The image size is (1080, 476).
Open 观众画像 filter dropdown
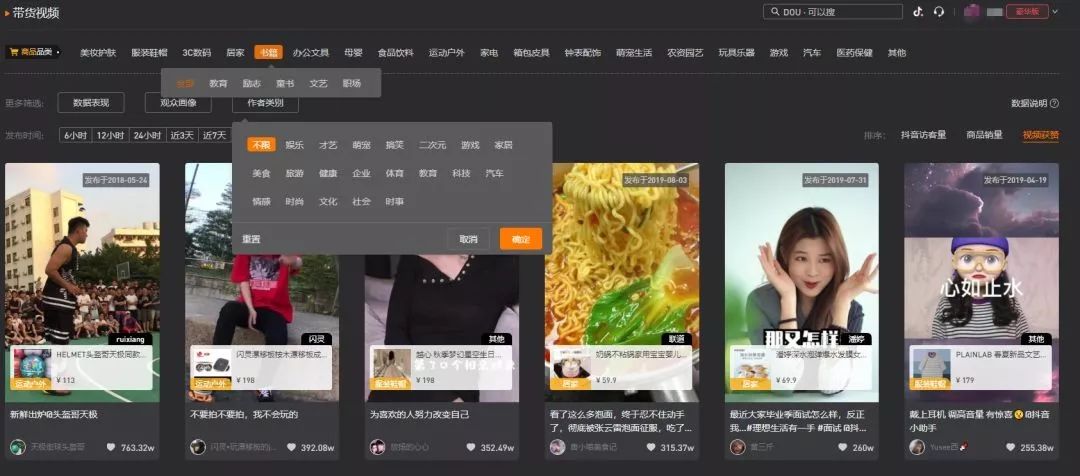[178, 103]
